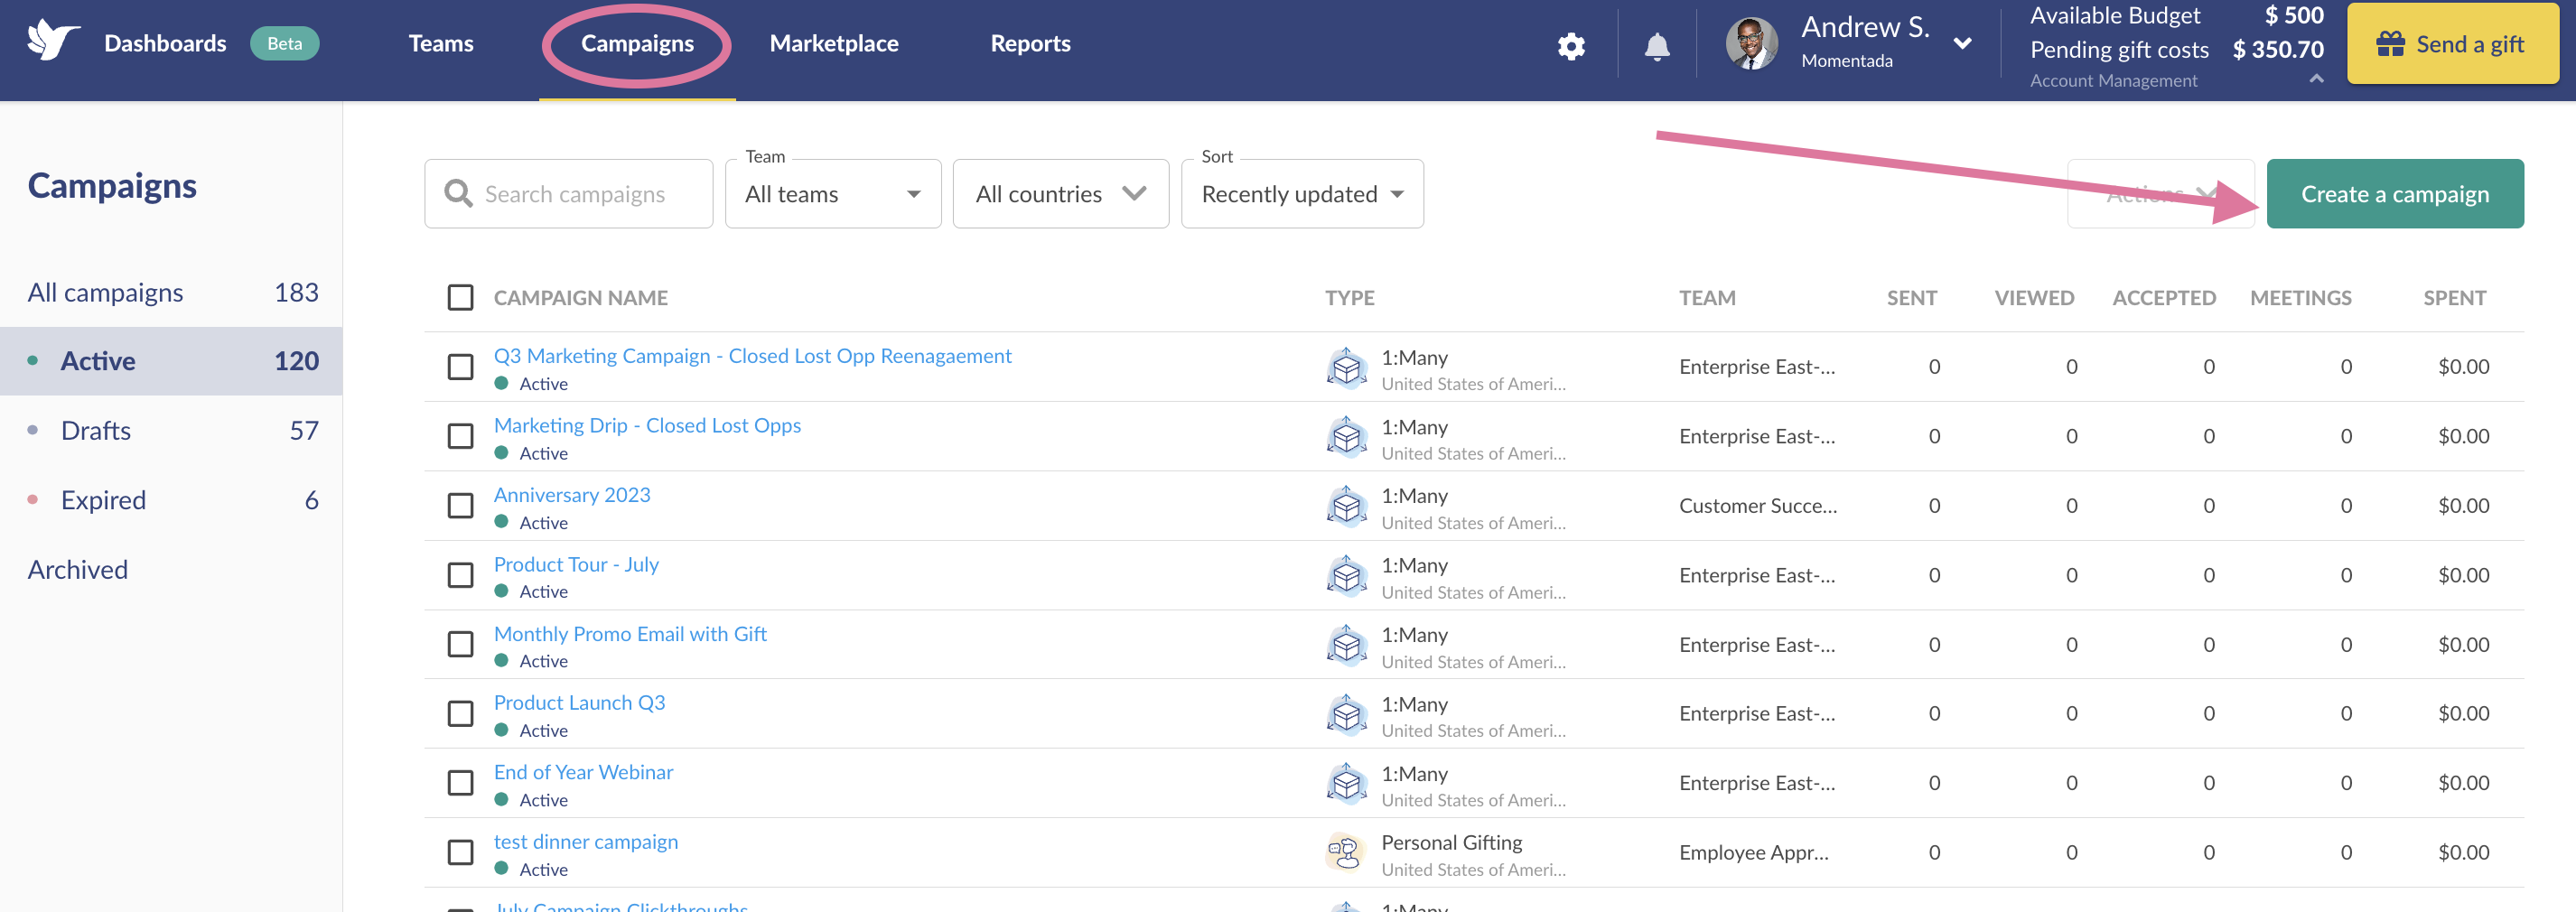The image size is (2576, 912).
Task: Open Product Tour - July campaign link
Action: 576,564
